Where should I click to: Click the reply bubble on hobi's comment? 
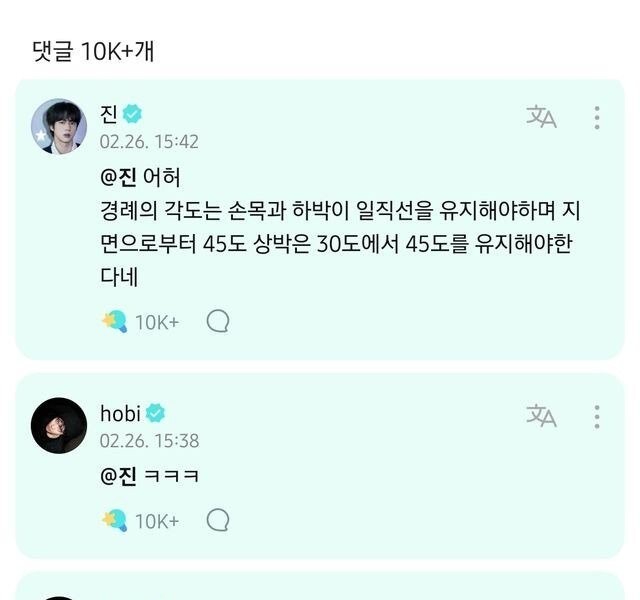point(218,520)
